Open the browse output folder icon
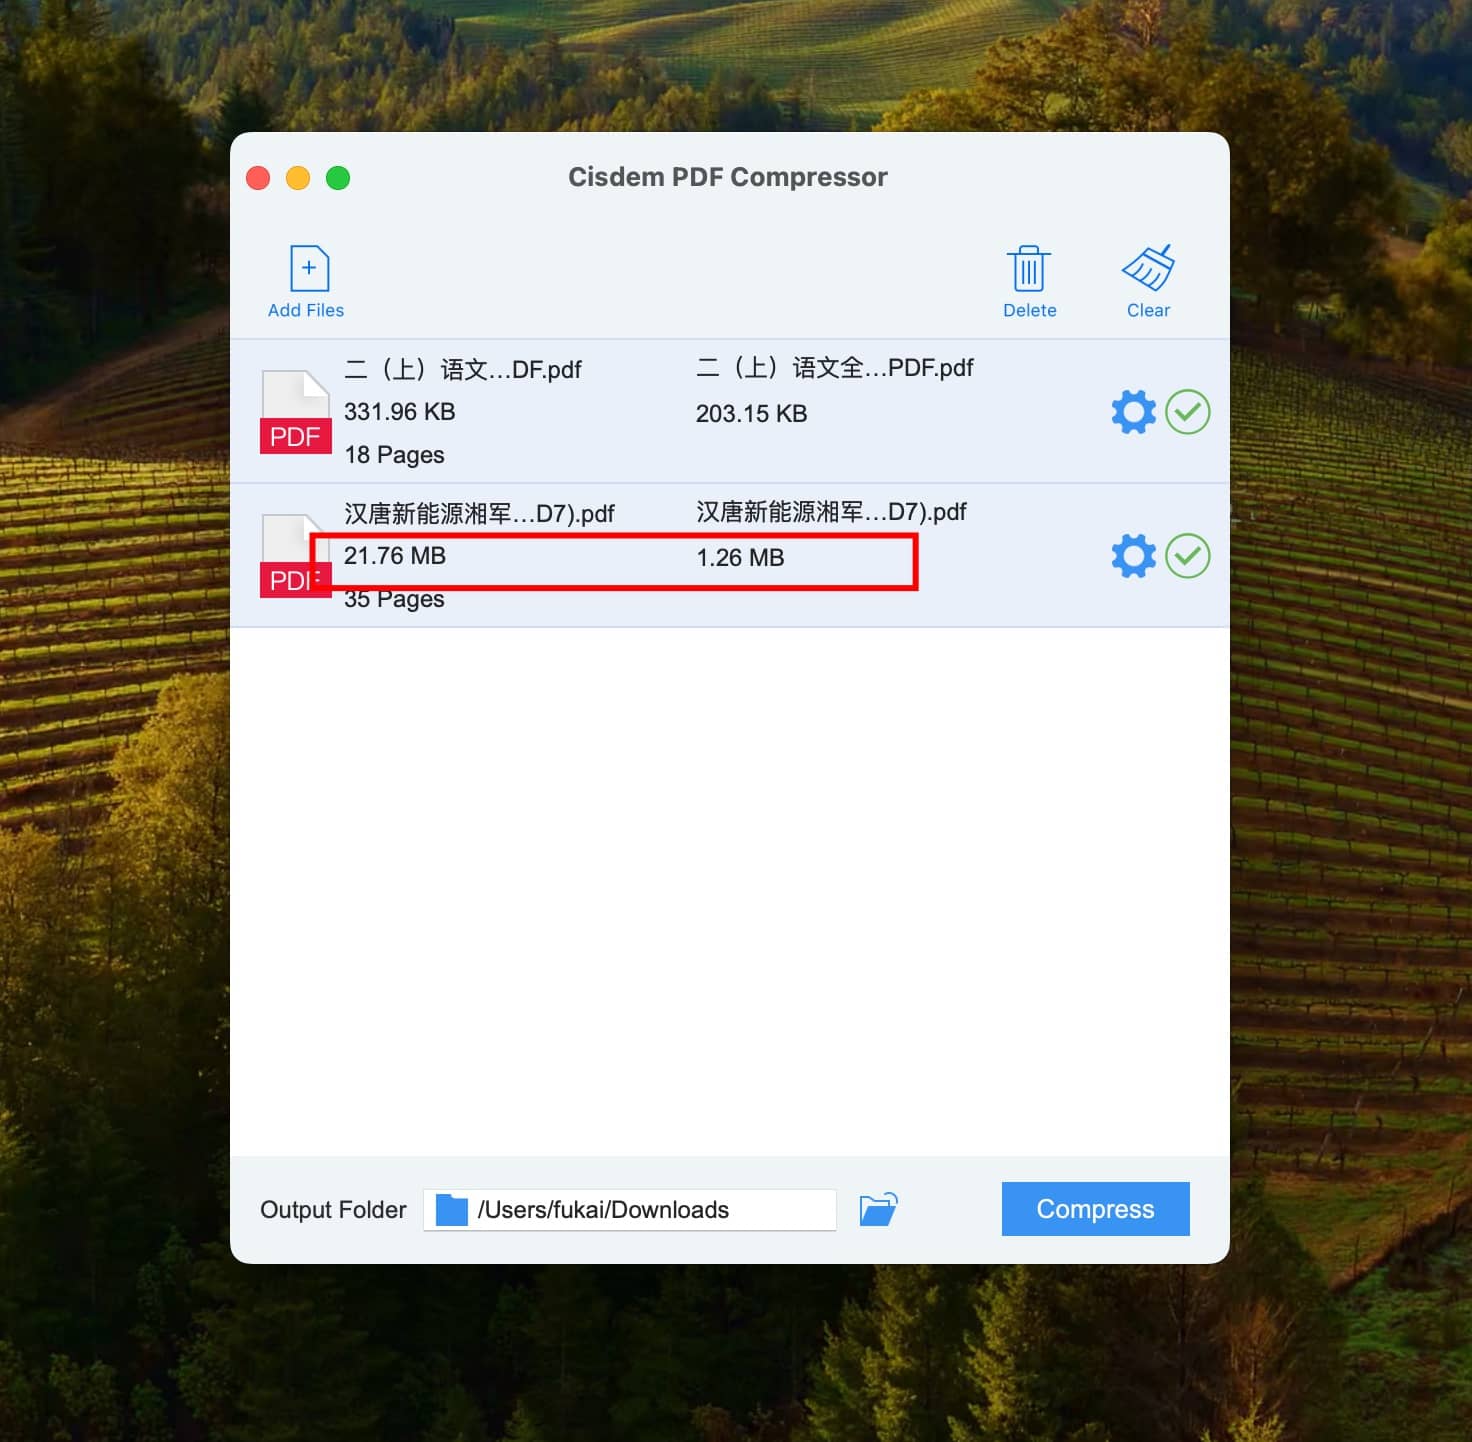This screenshot has height=1442, width=1472. point(878,1209)
